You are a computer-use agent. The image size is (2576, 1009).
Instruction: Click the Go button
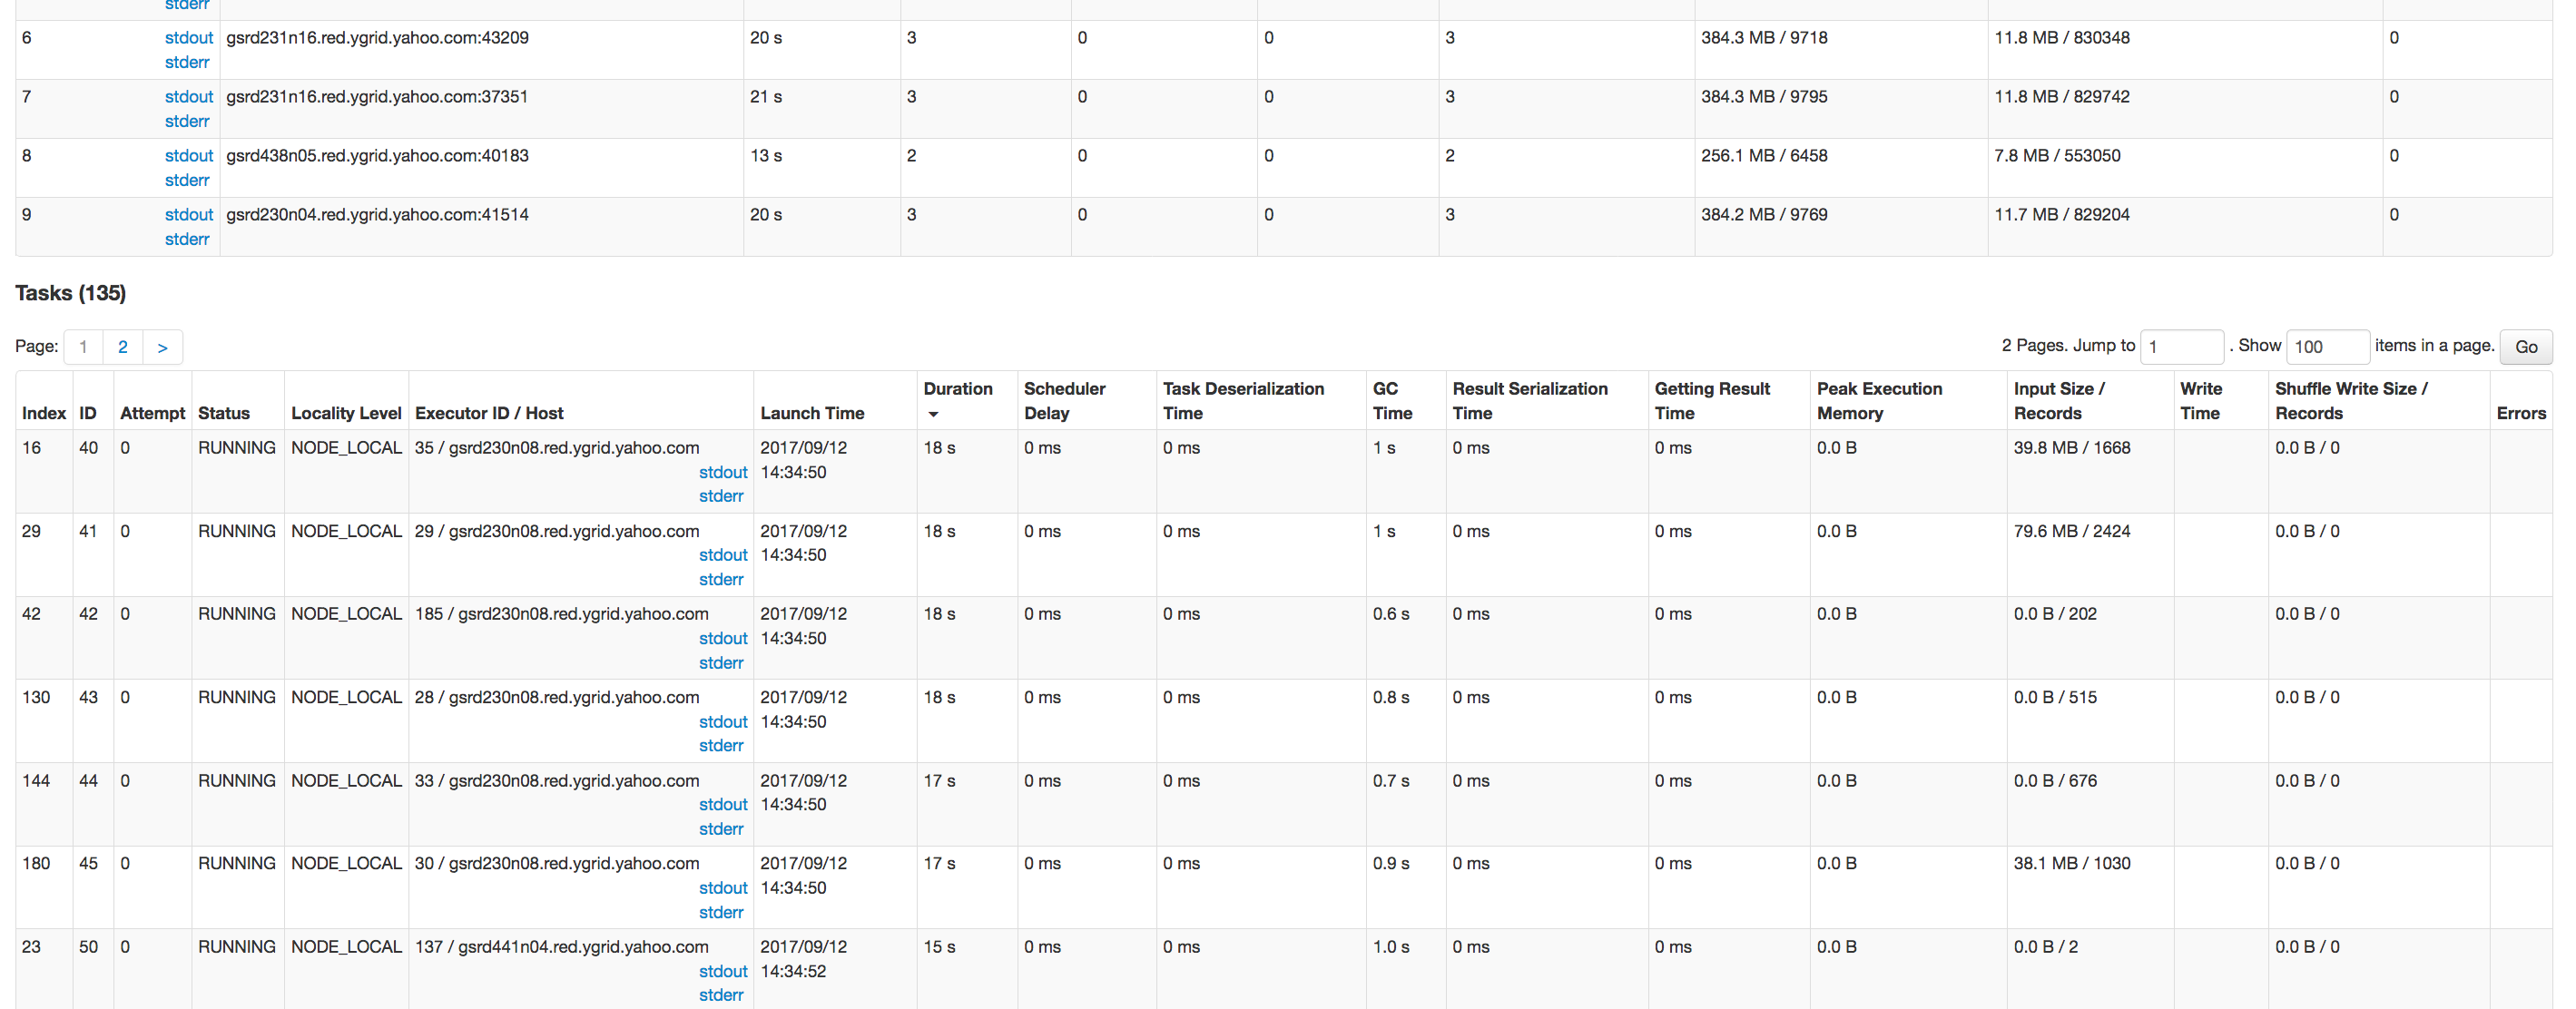pos(2525,347)
